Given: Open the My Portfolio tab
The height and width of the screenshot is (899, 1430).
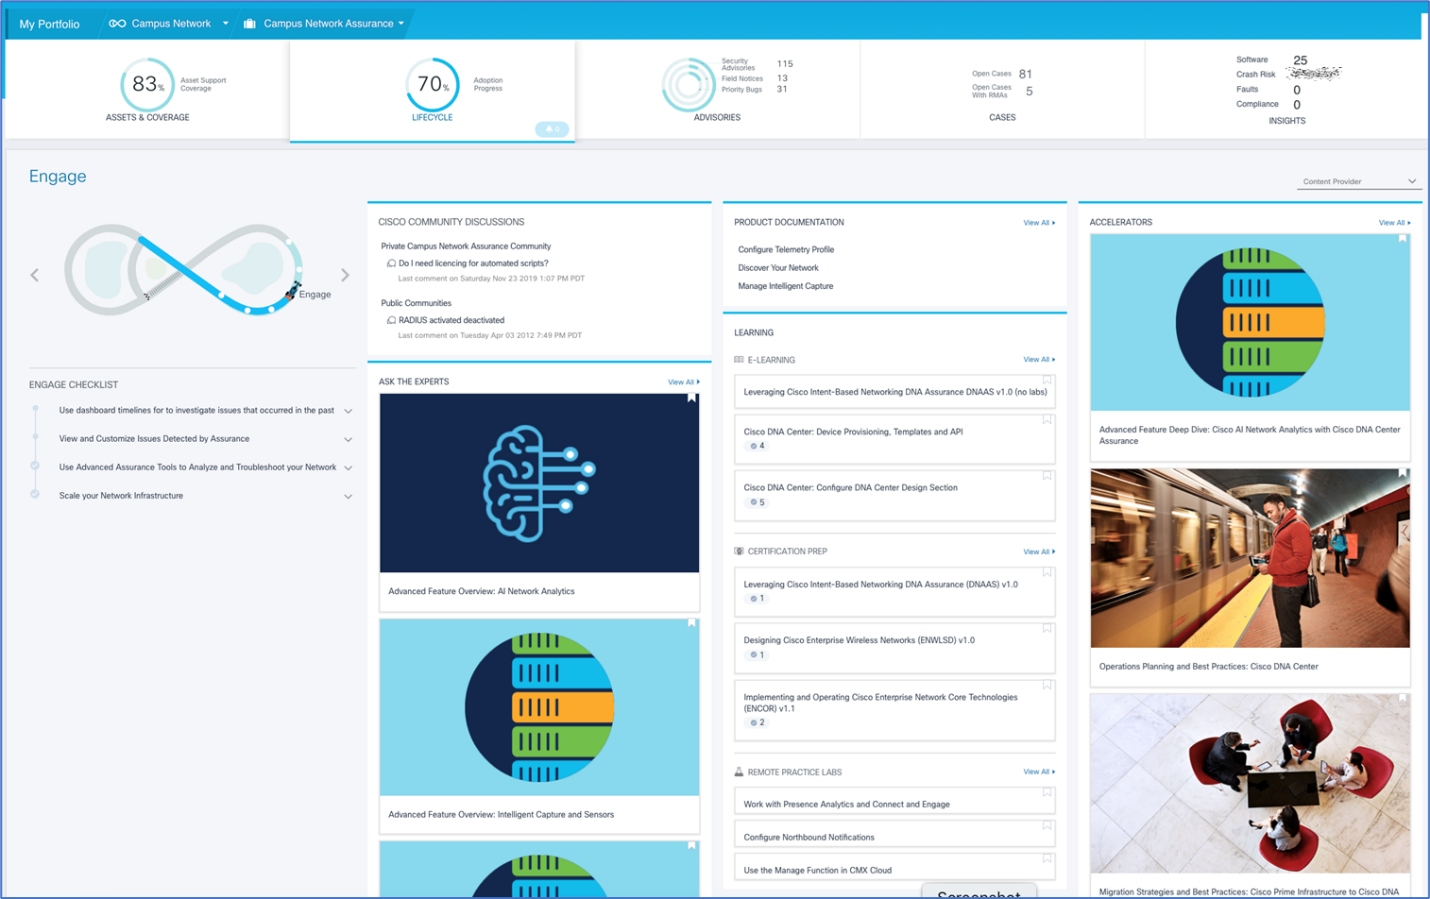Looking at the screenshot, I should [x=50, y=24].
